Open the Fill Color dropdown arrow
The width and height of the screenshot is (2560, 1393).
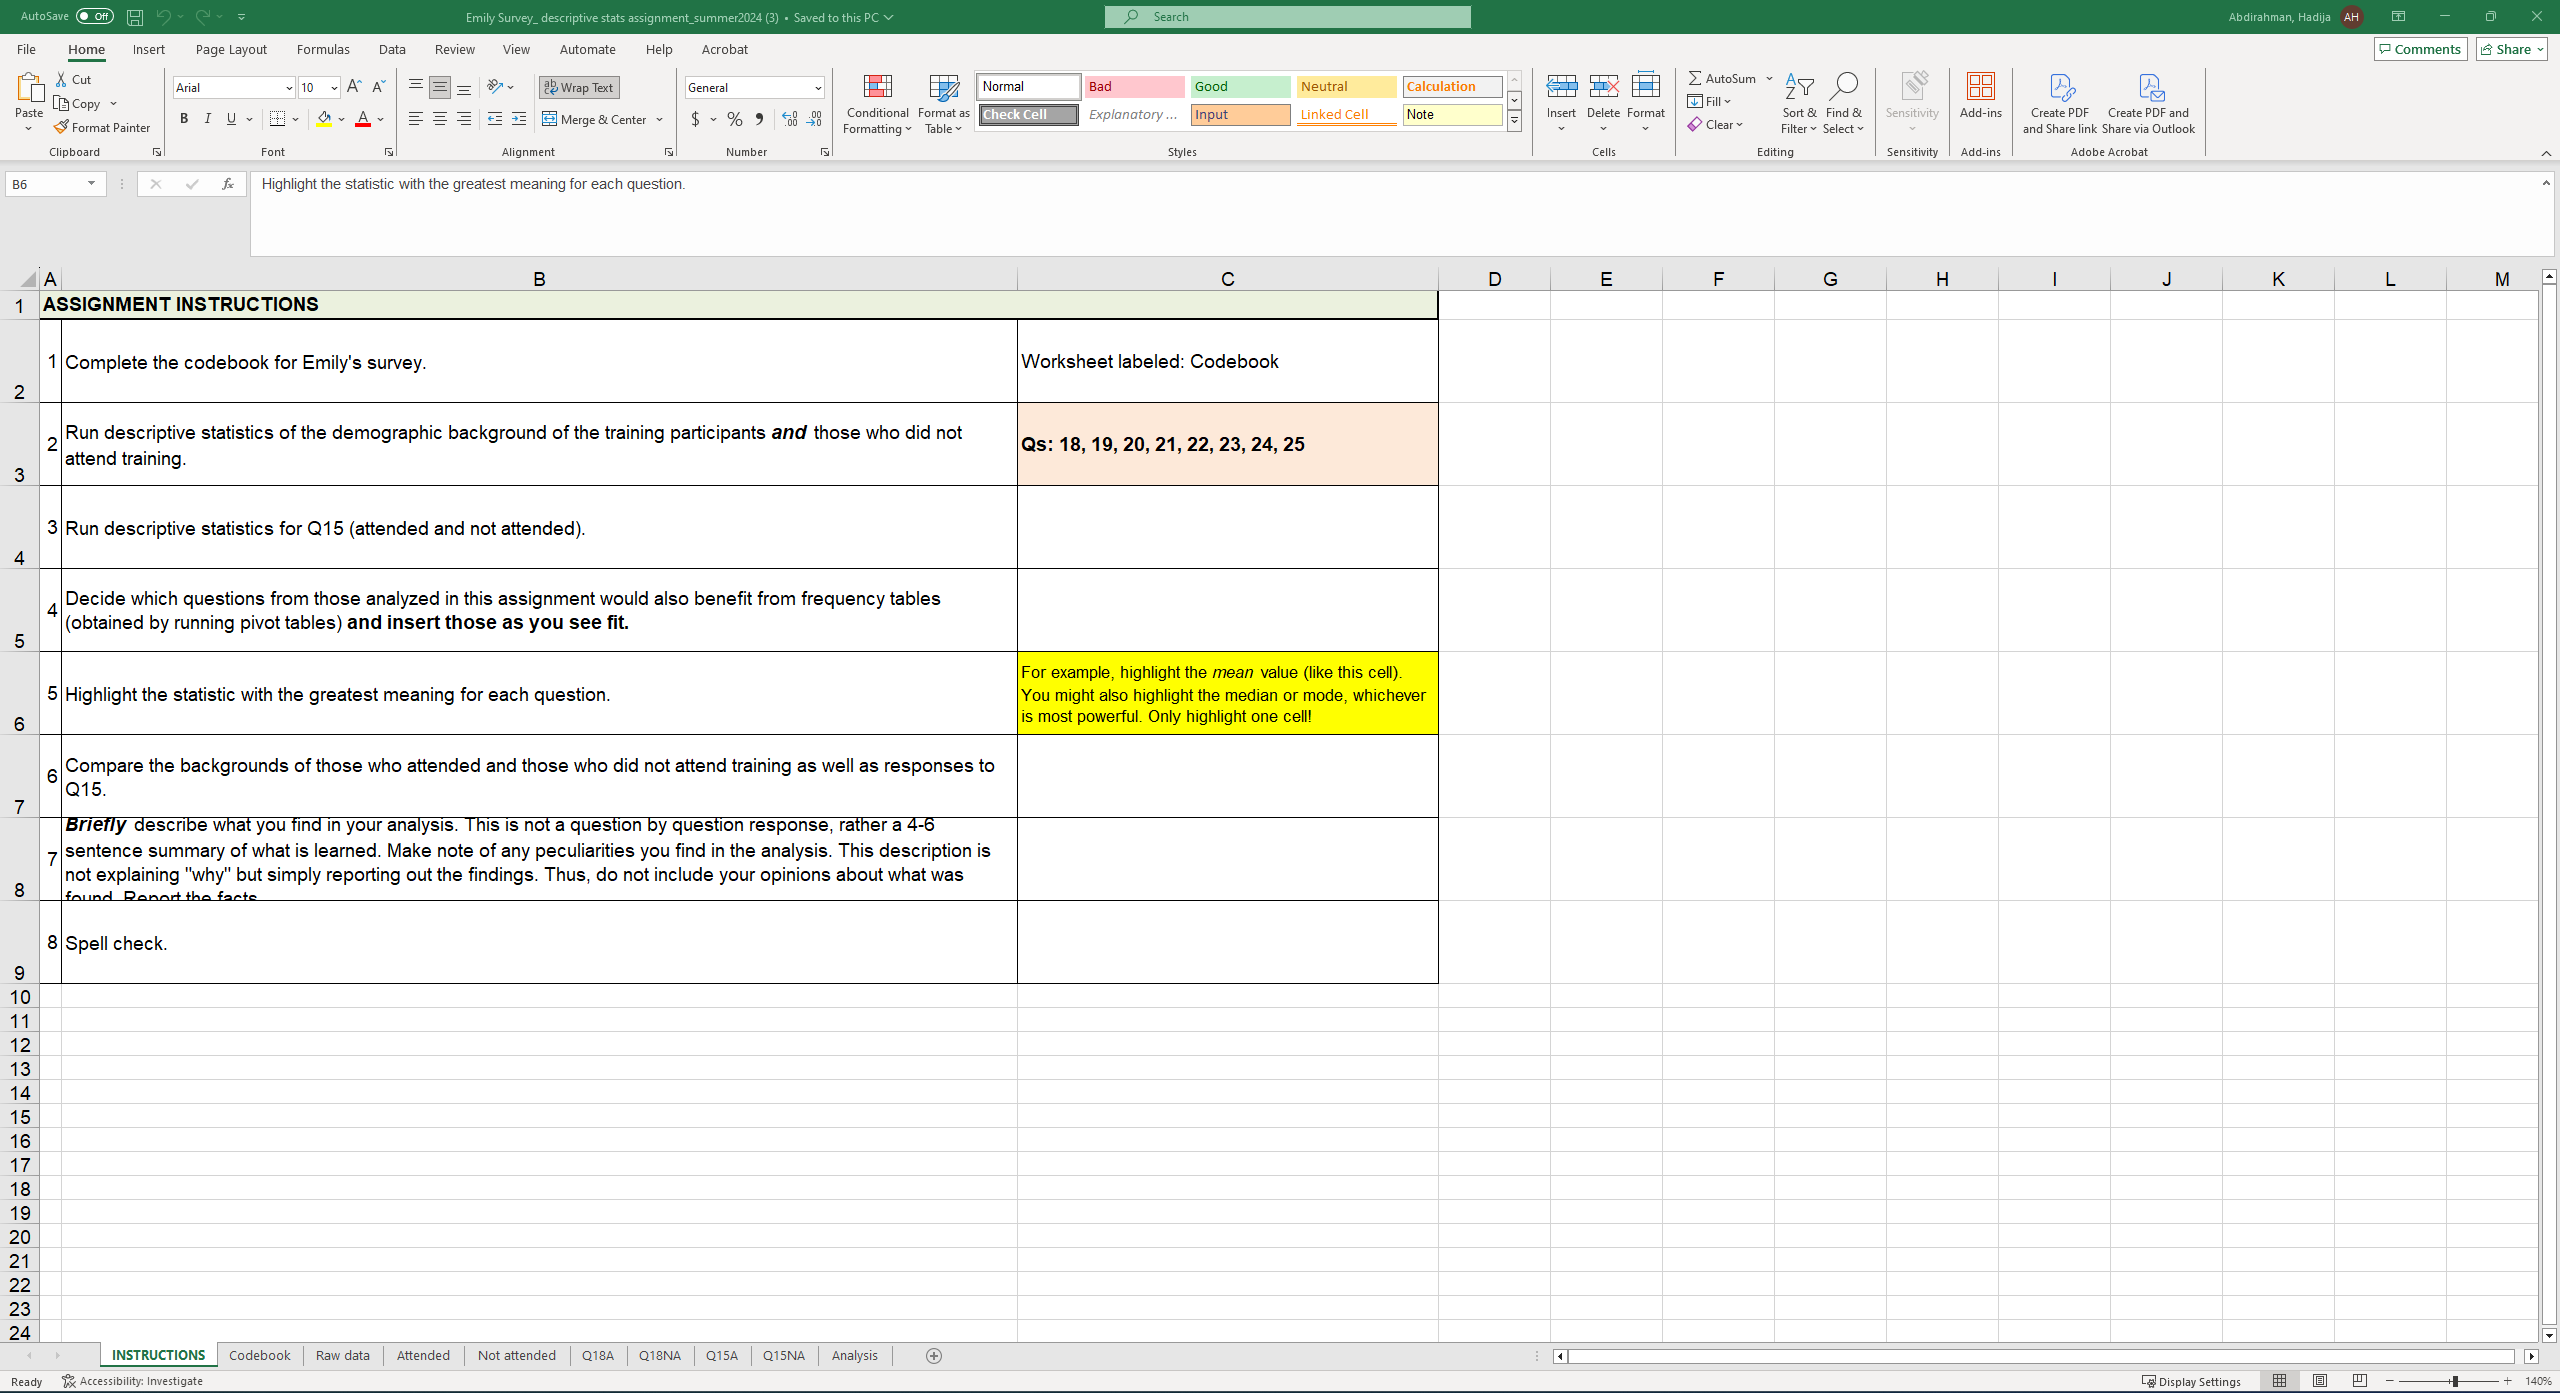(x=342, y=119)
